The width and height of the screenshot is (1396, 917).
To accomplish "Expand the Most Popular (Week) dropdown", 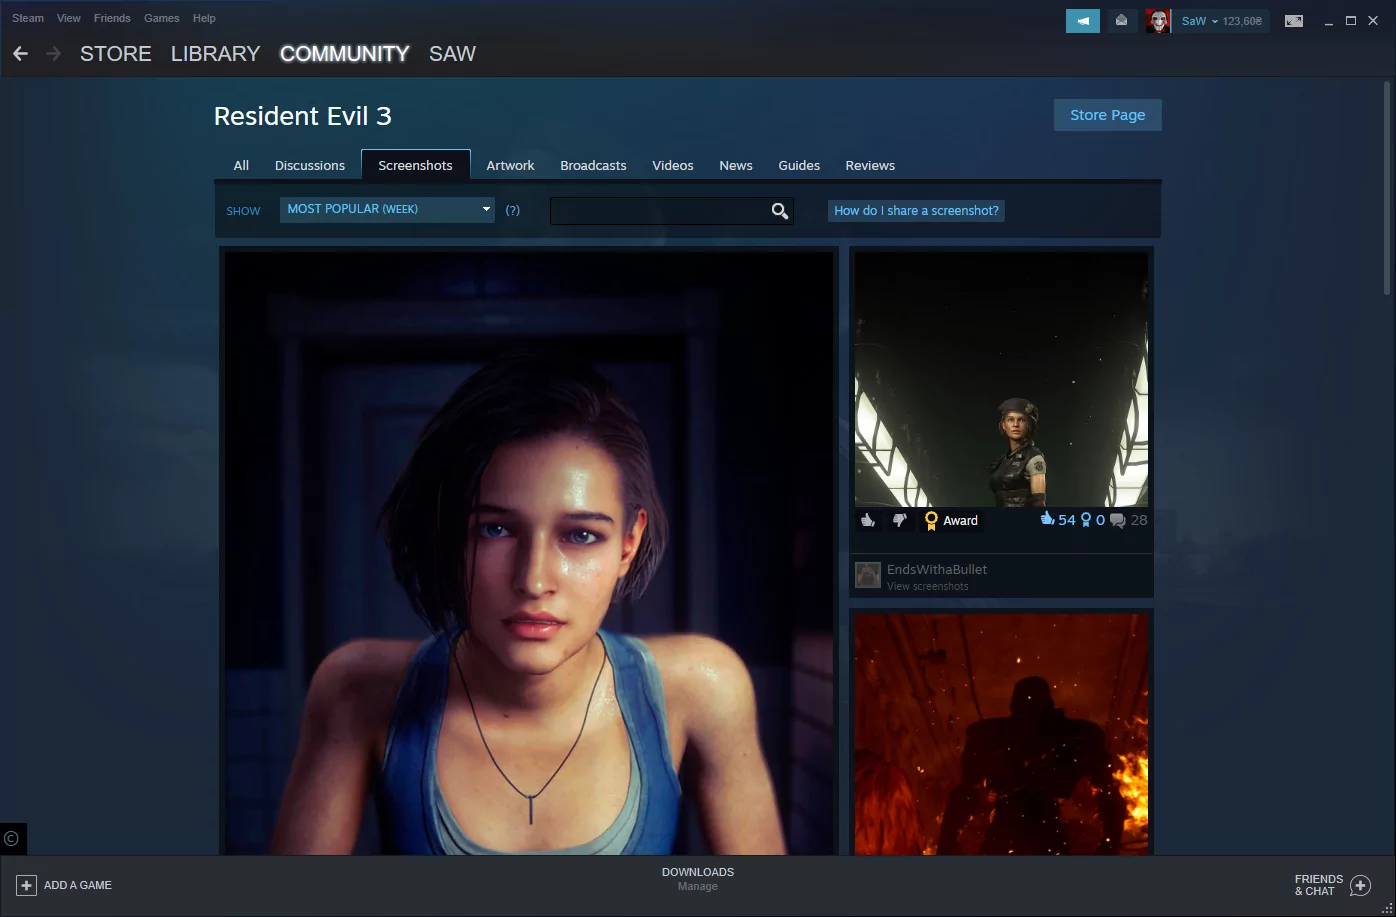I will pyautogui.click(x=387, y=209).
